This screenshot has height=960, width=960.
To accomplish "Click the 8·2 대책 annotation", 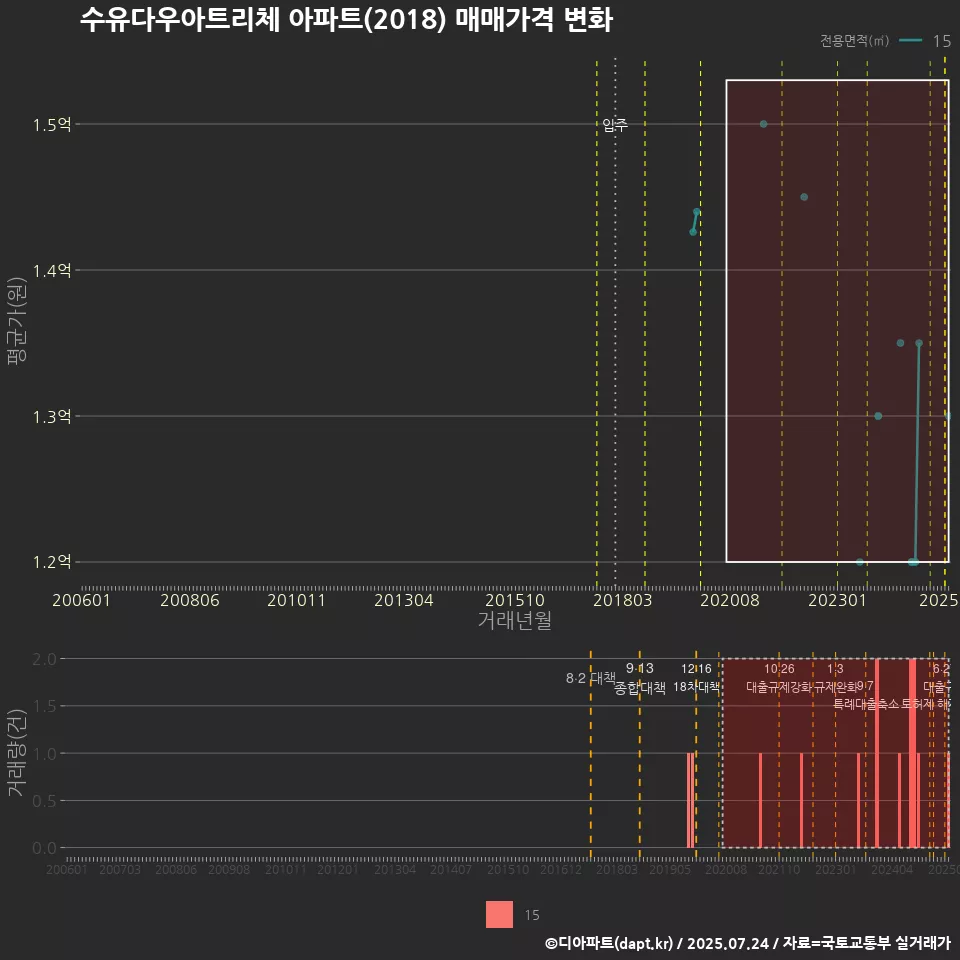I will click(590, 678).
